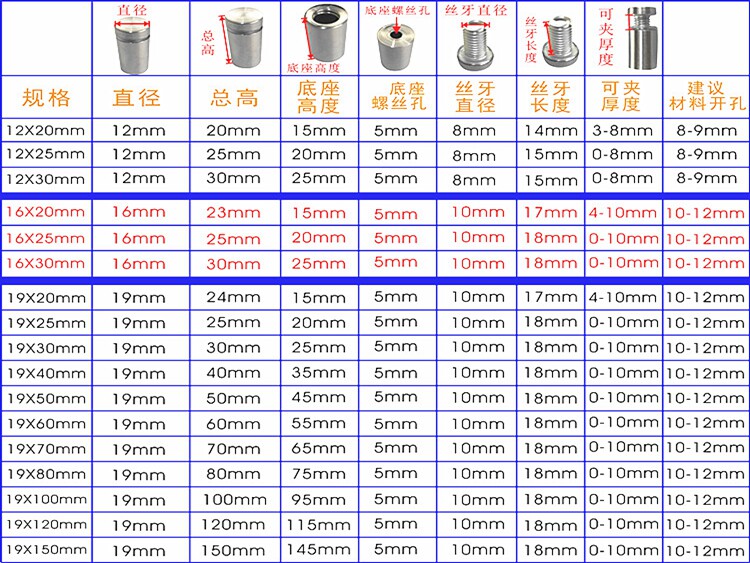Click the 45mm base height cell
Image resolution: width=750 pixels, height=563 pixels.
[319, 397]
